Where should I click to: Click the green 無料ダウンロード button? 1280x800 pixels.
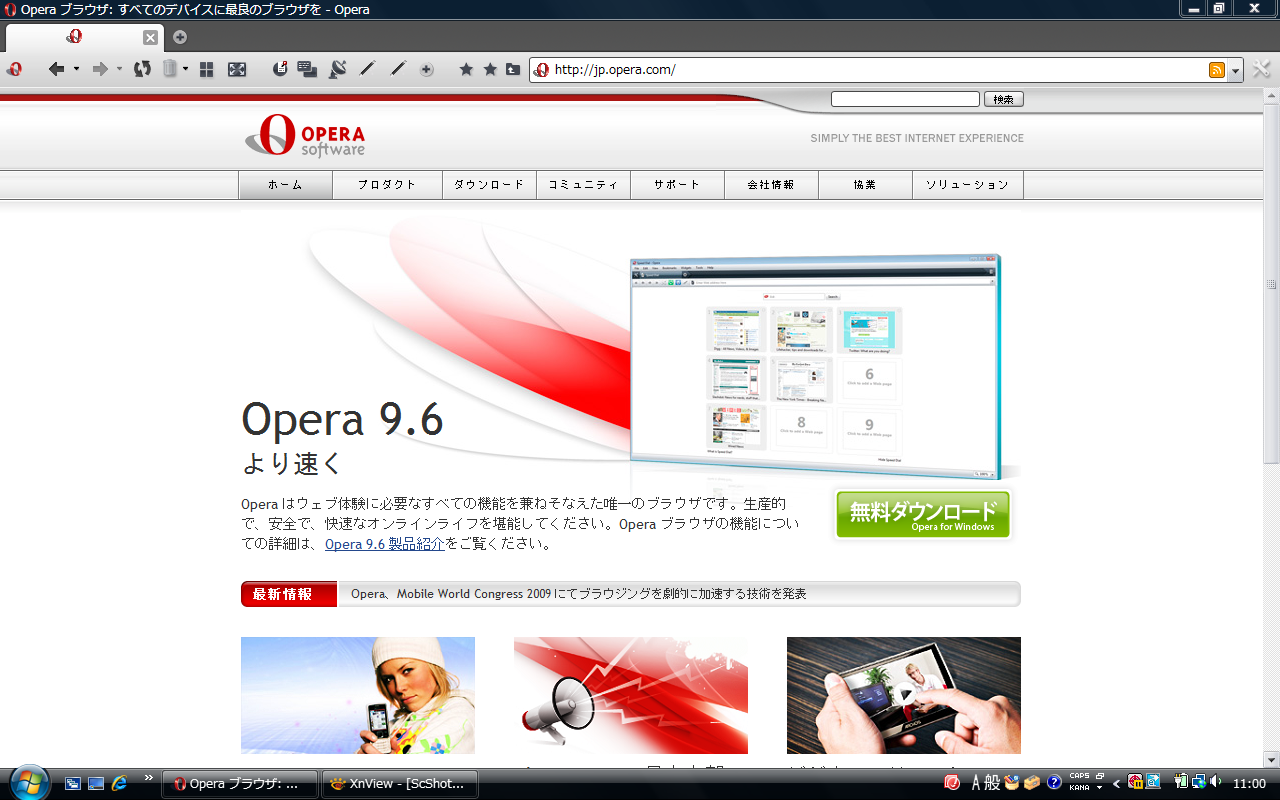pos(923,514)
